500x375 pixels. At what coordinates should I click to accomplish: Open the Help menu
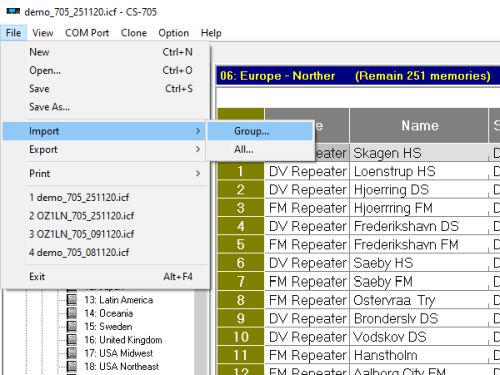pos(211,33)
